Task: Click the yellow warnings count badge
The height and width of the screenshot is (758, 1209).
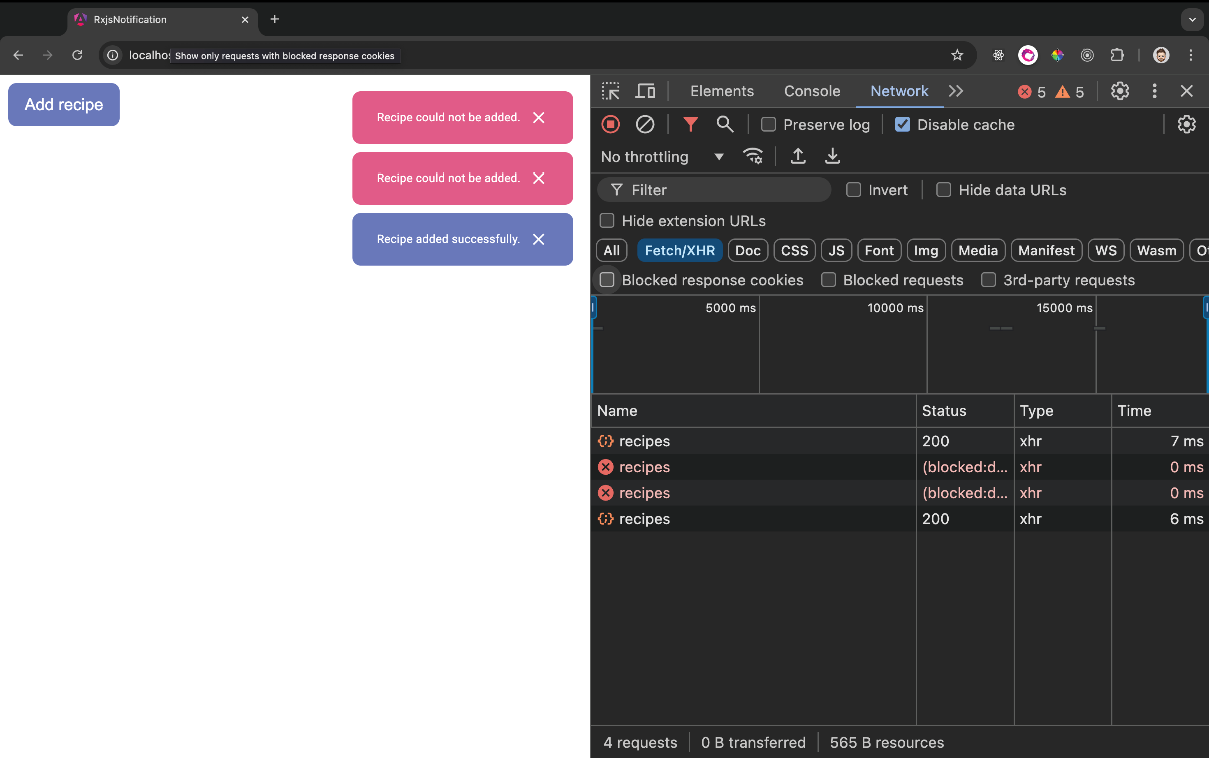Action: click(1069, 92)
